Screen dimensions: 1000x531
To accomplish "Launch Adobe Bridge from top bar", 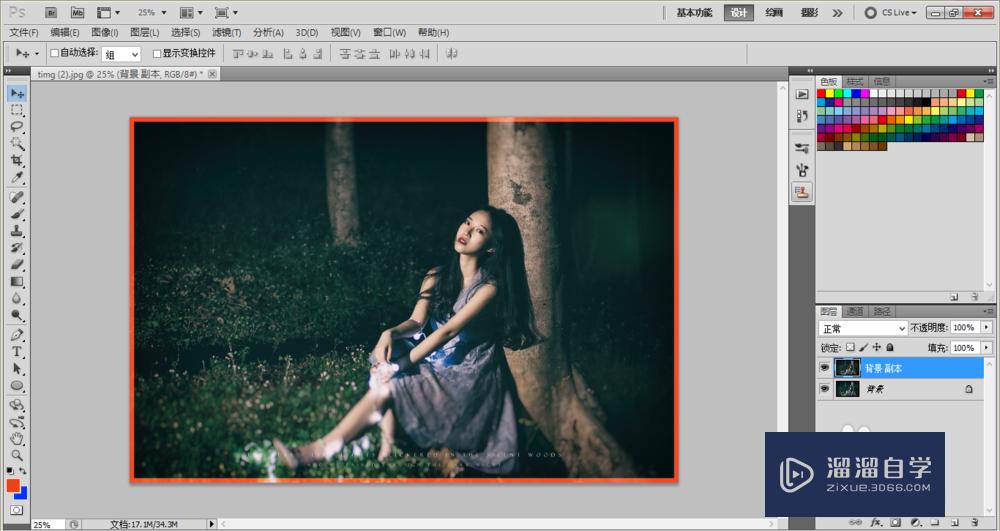I will 53,13.
